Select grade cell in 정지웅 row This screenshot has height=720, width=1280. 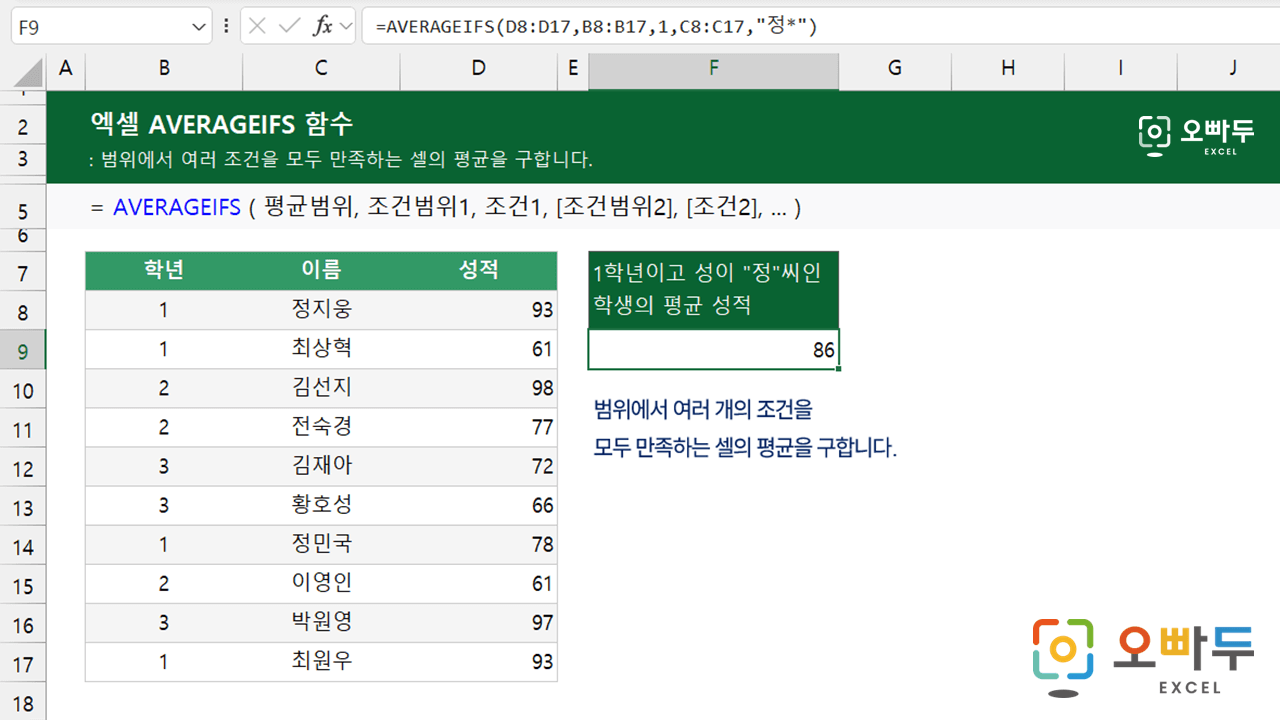164,309
